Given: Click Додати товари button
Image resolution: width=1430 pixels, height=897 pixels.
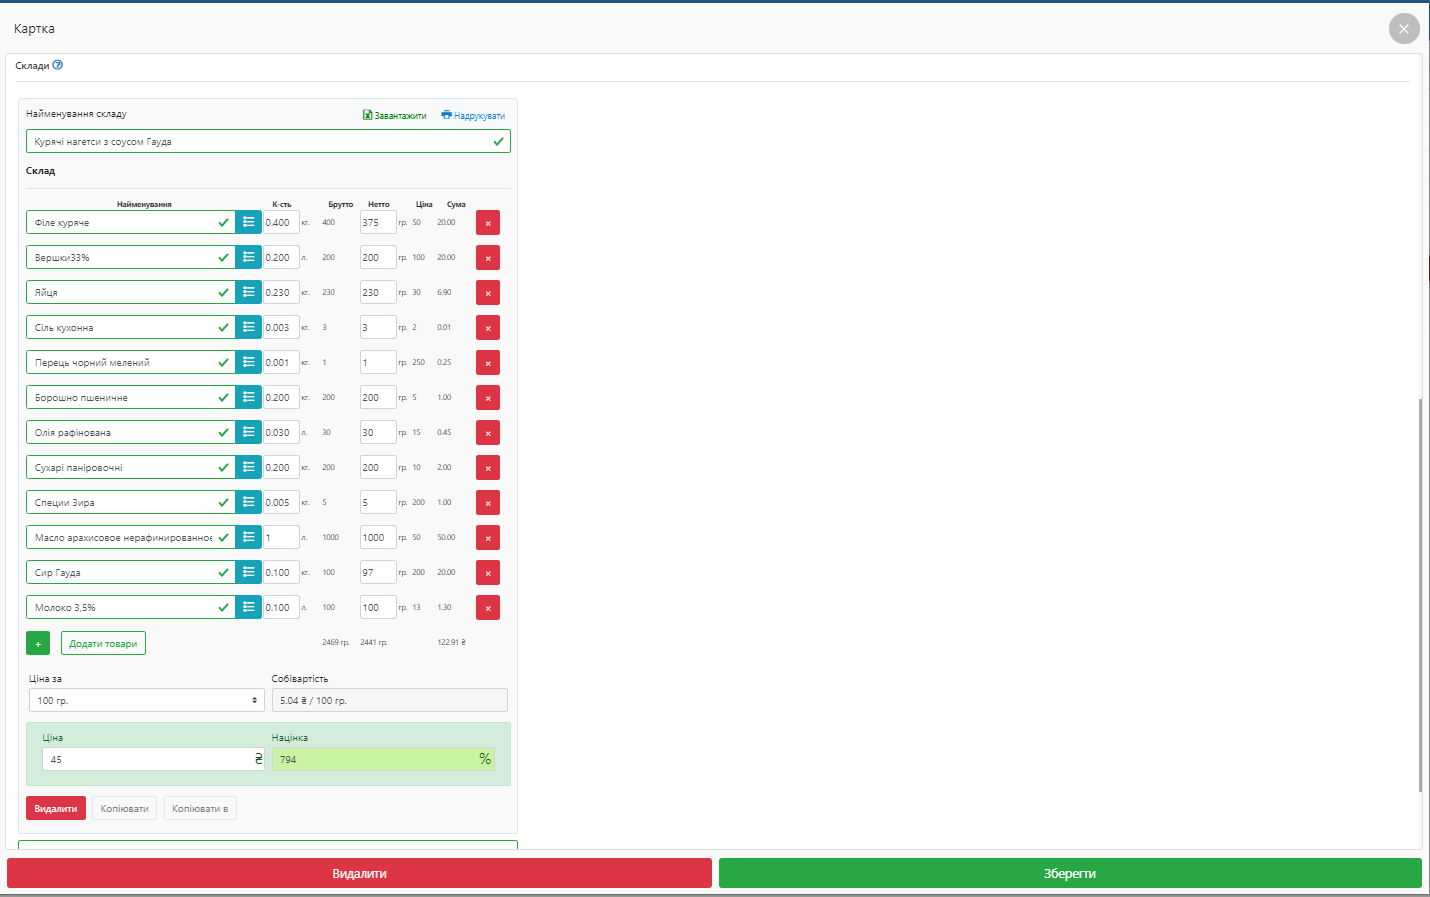Looking at the screenshot, I should tap(103, 644).
